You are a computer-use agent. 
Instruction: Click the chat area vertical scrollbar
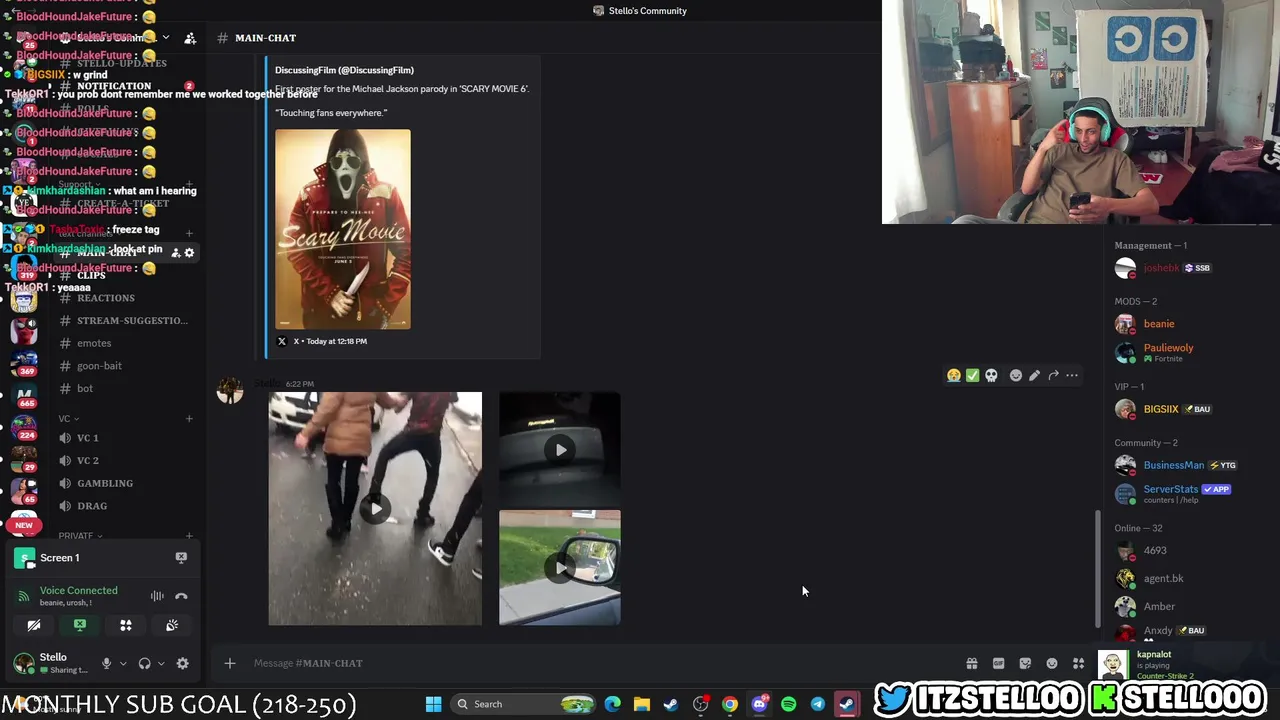coord(1098,568)
